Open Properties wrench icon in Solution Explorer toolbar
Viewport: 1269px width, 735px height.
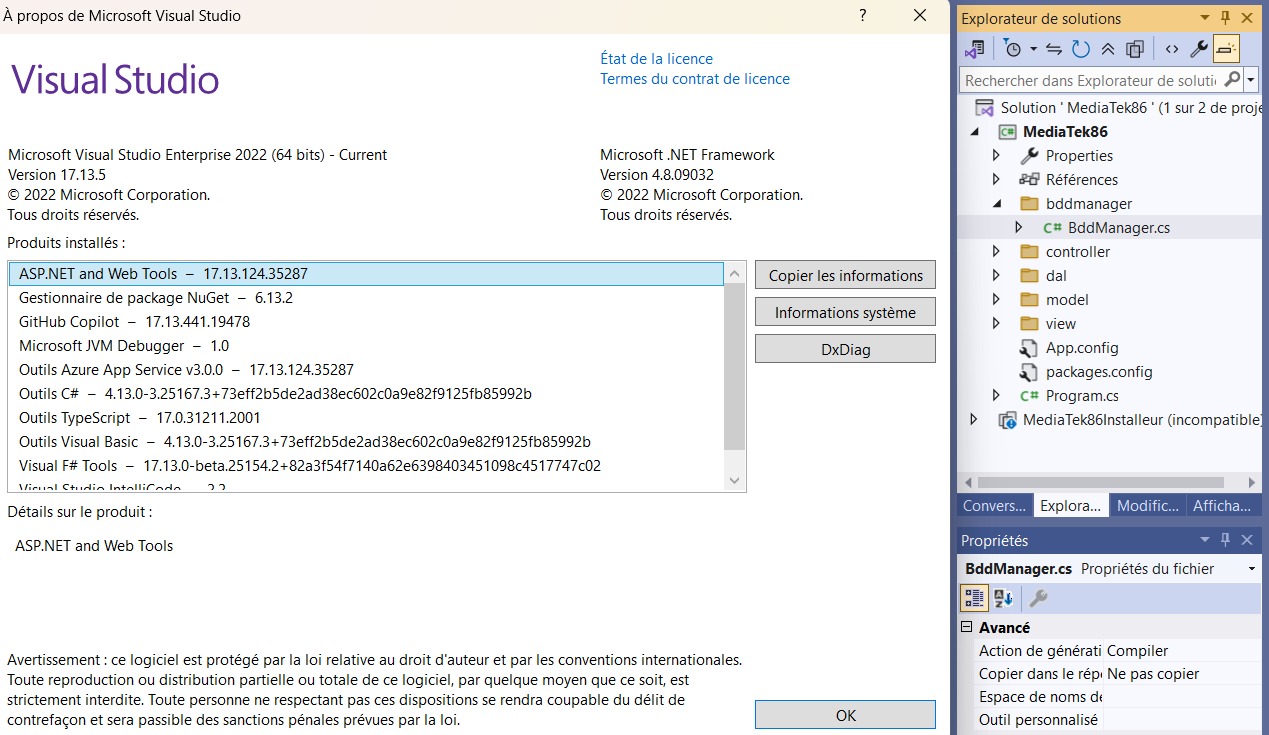pos(1199,48)
